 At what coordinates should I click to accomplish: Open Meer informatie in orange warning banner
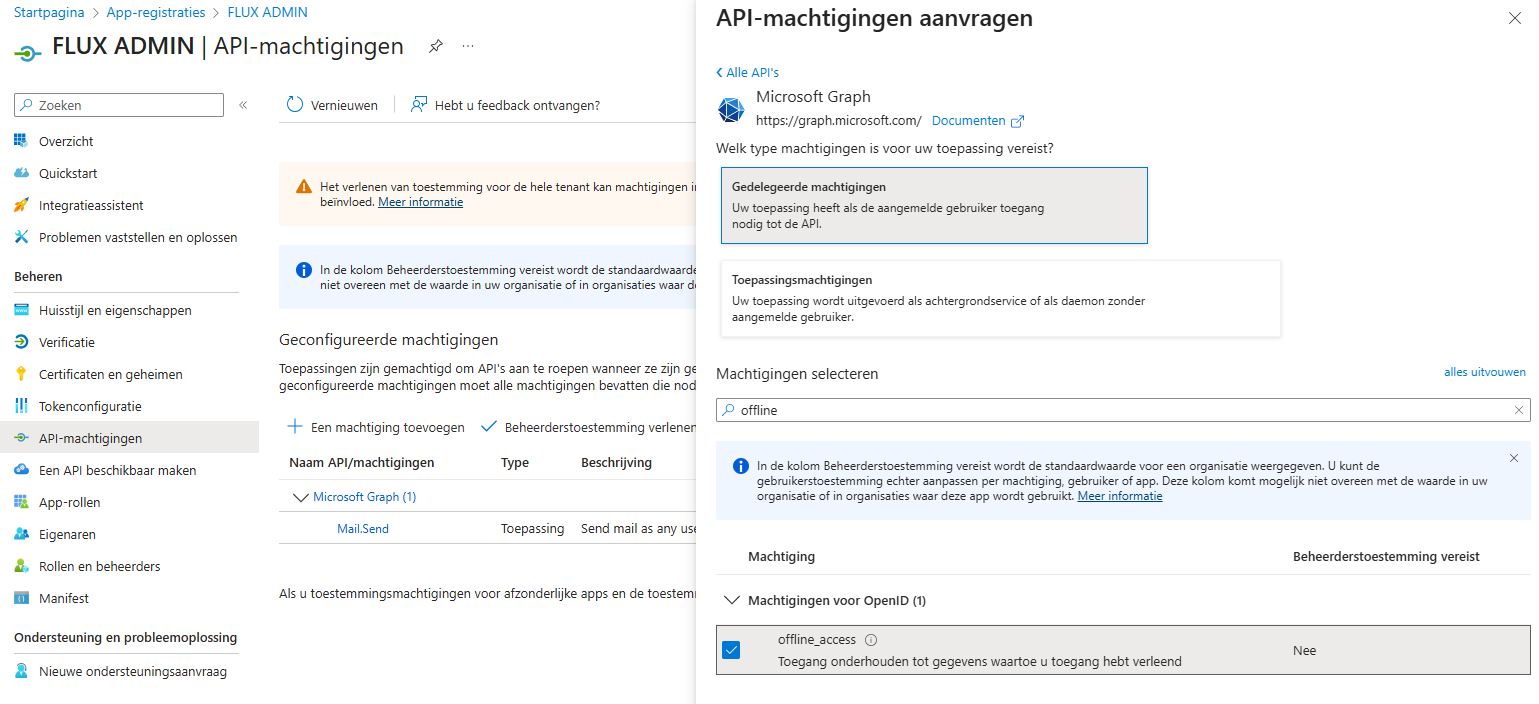pyautogui.click(x=420, y=202)
